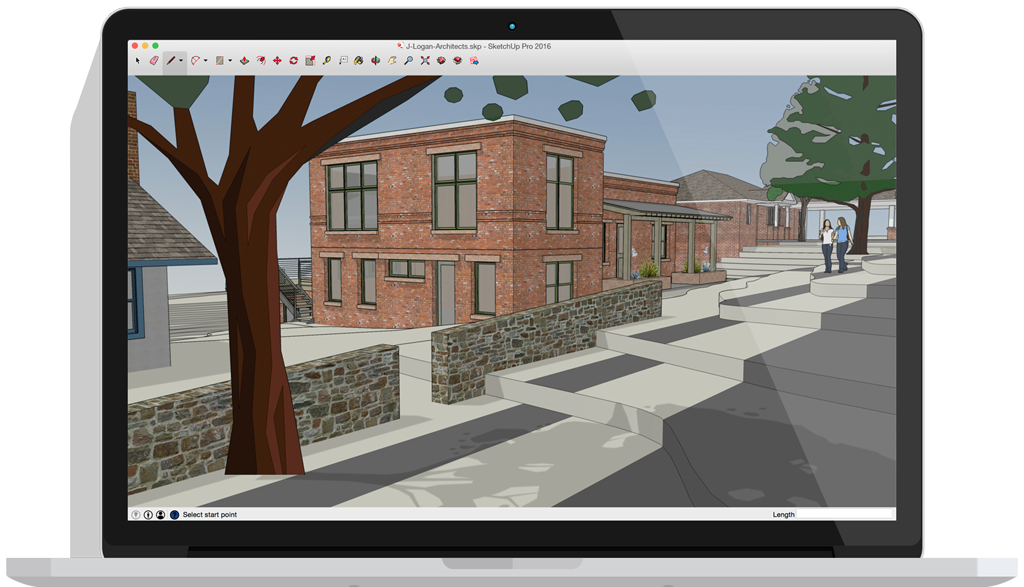The height and width of the screenshot is (587, 1024).
Task: Select the Arc drawing tool
Action: 196,61
